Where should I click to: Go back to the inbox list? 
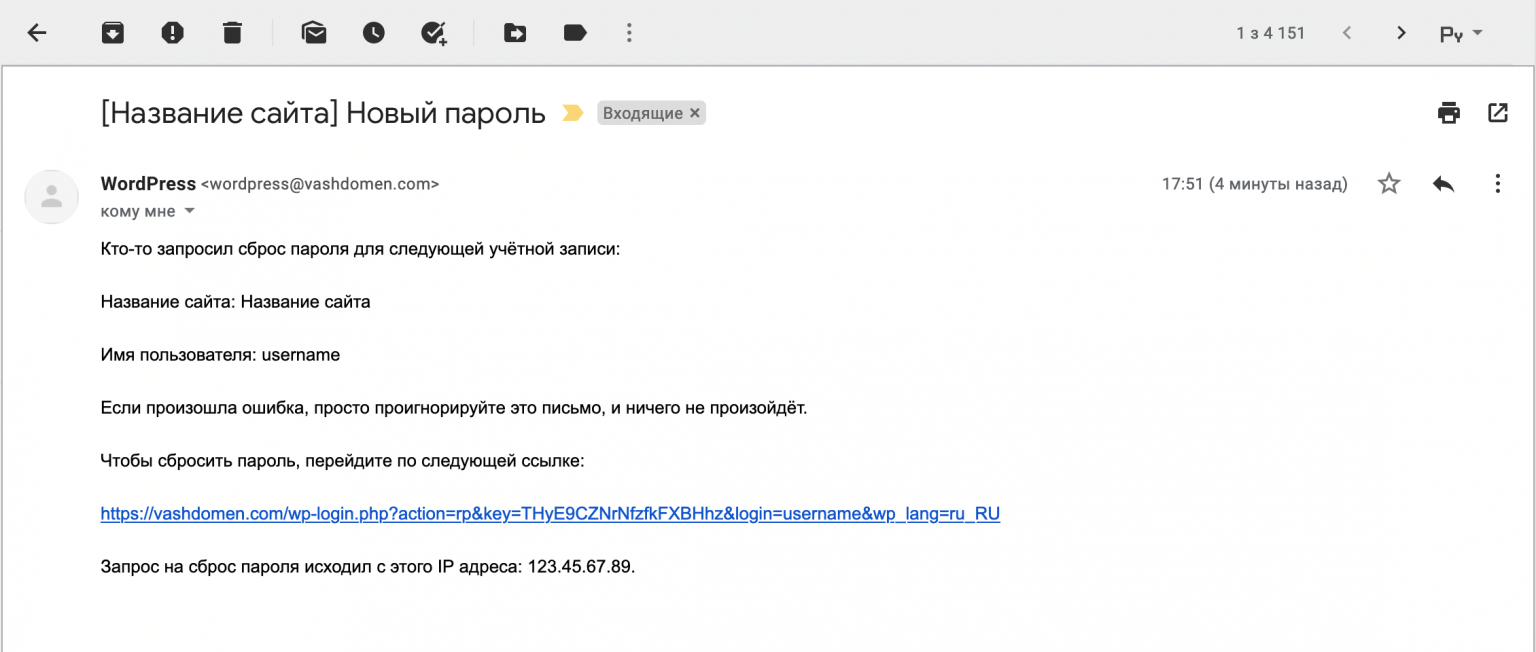click(37, 33)
